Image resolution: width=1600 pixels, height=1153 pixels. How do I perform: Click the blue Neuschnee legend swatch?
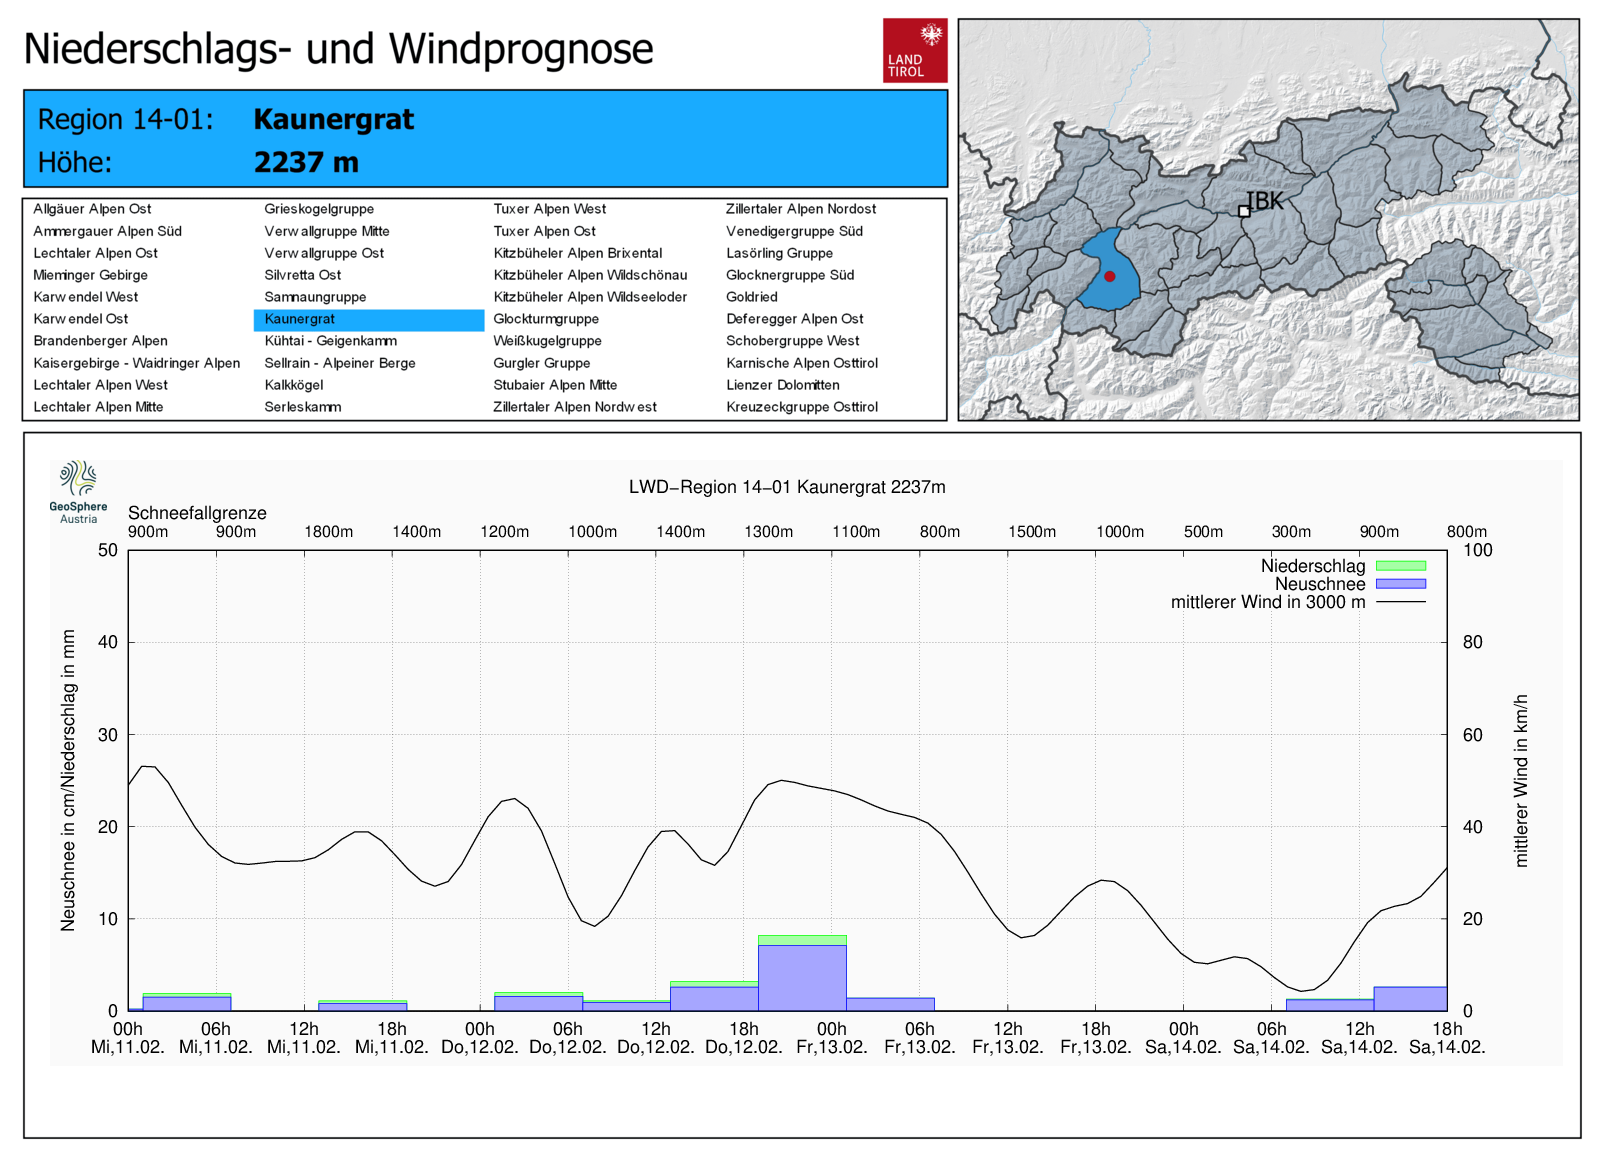pyautogui.click(x=1400, y=584)
